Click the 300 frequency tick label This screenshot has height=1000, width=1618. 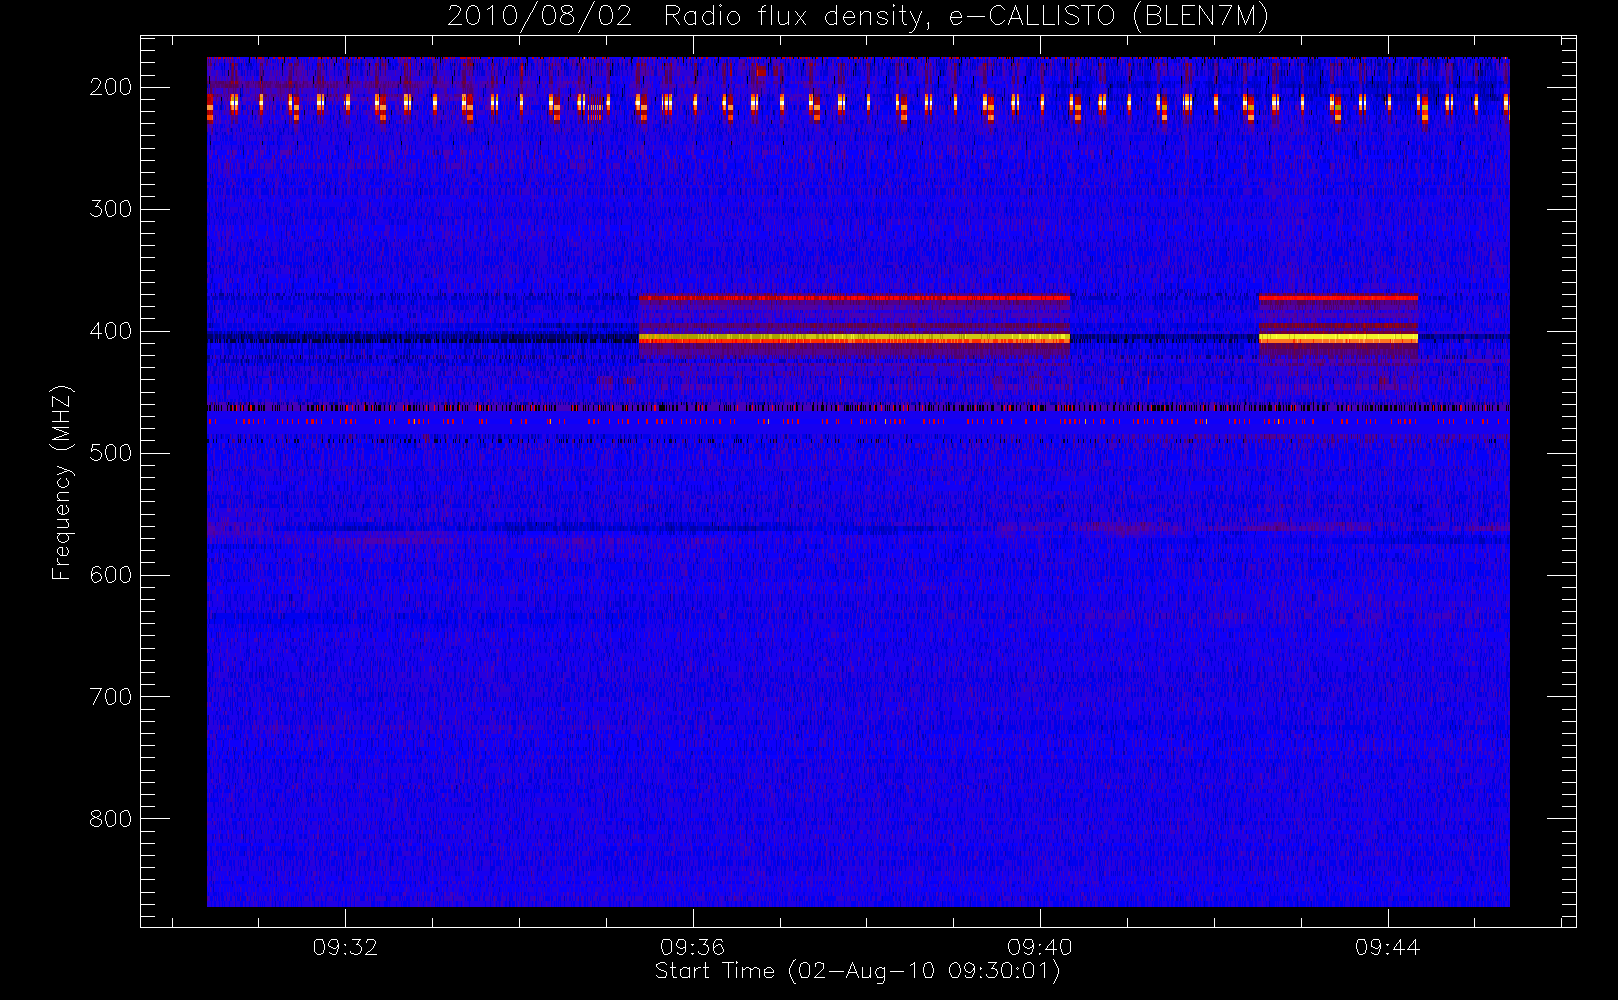[111, 209]
